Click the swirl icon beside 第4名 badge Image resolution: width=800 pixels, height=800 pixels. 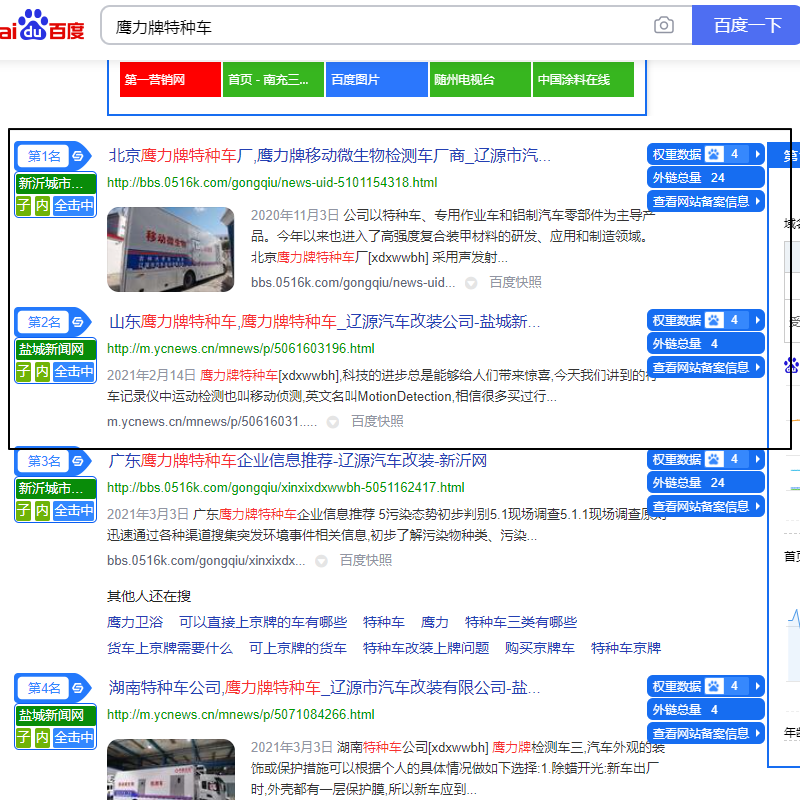(78, 688)
